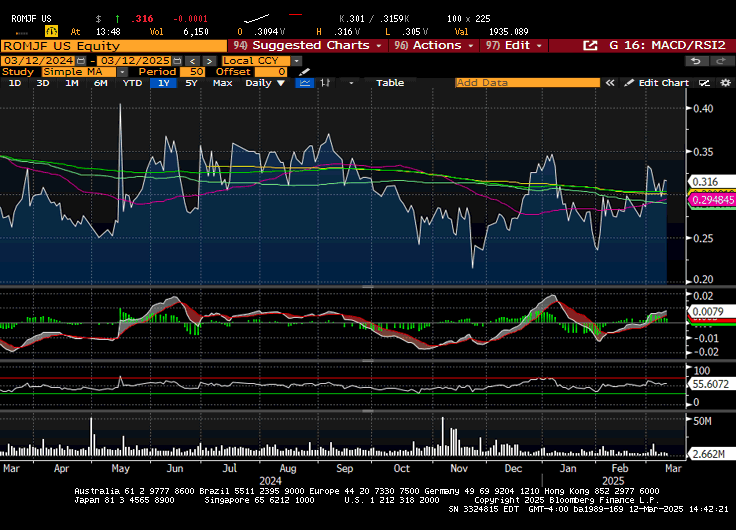Click the divider handle between MACD and RSI

[x=368, y=361]
